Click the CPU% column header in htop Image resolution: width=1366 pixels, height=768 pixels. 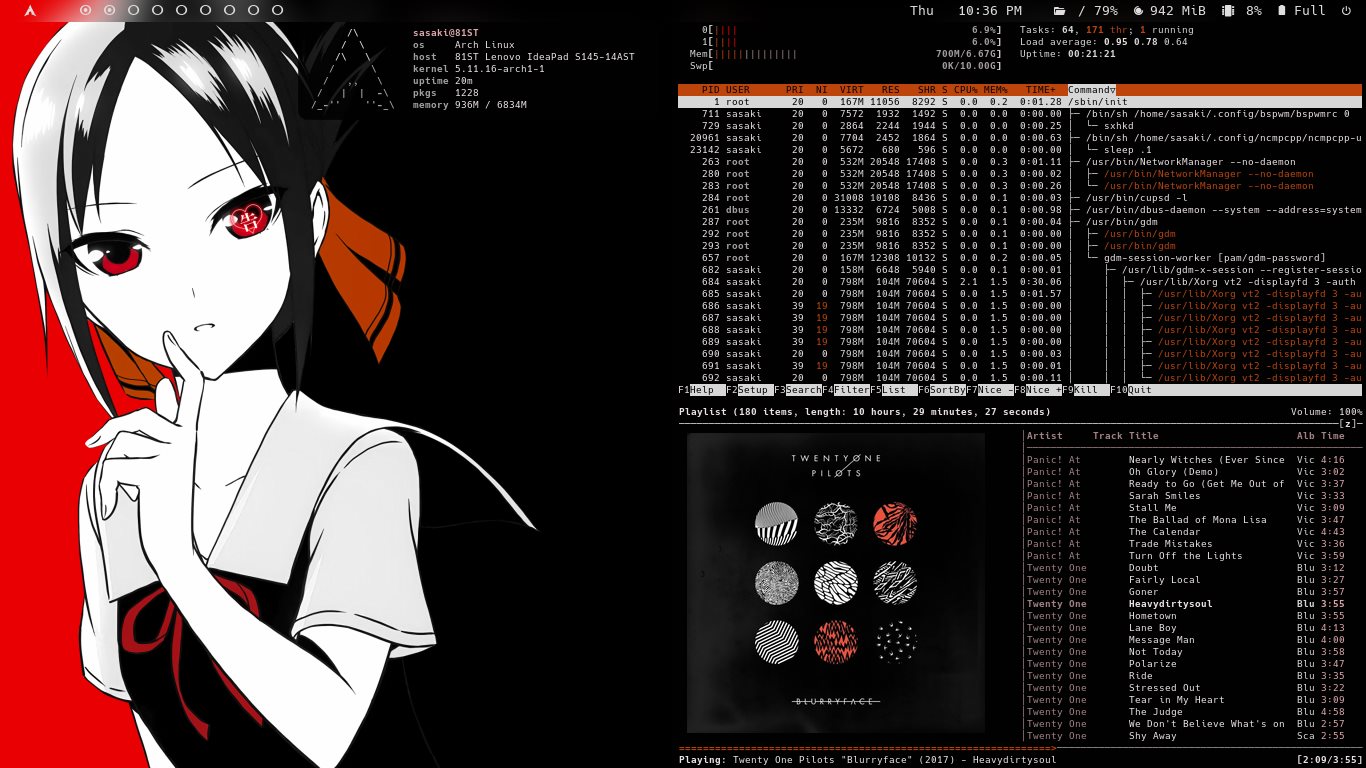tap(966, 90)
